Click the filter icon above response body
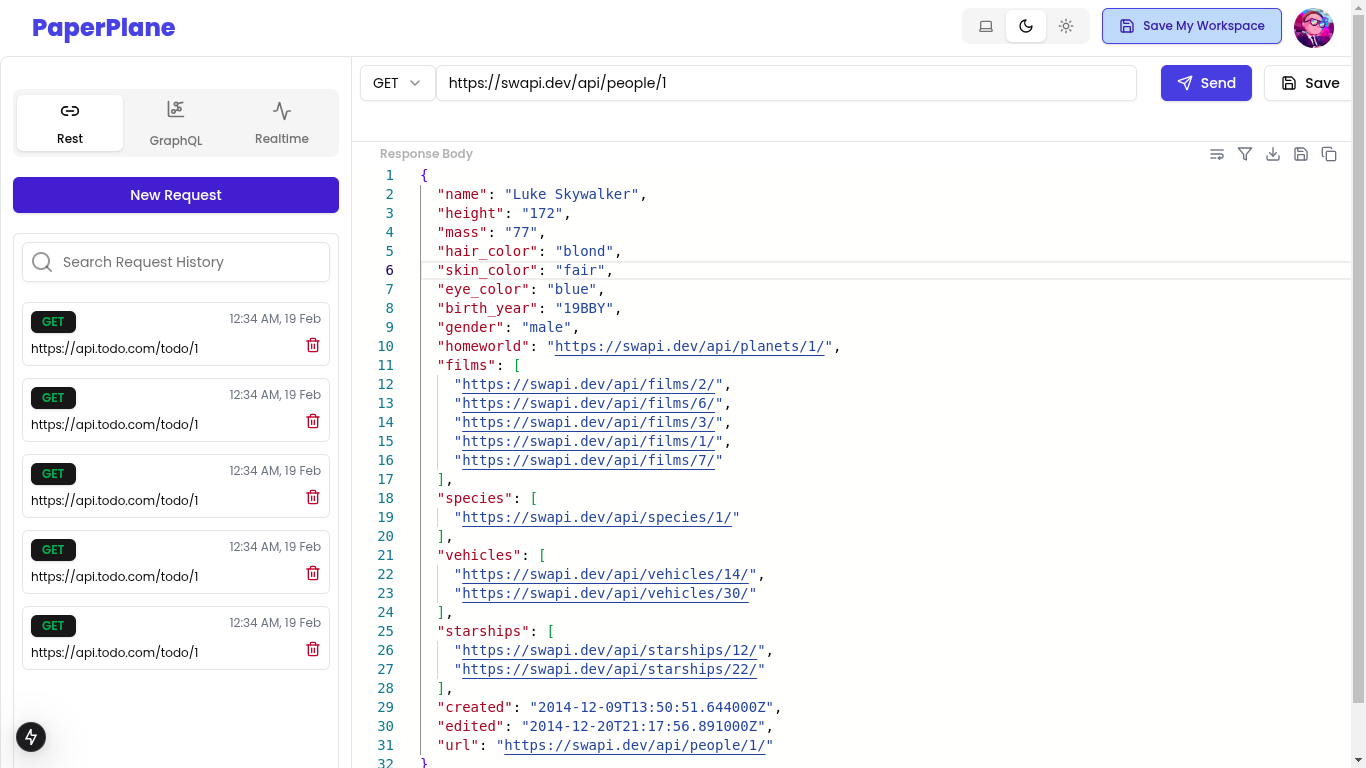Image resolution: width=1366 pixels, height=768 pixels. click(x=1245, y=154)
